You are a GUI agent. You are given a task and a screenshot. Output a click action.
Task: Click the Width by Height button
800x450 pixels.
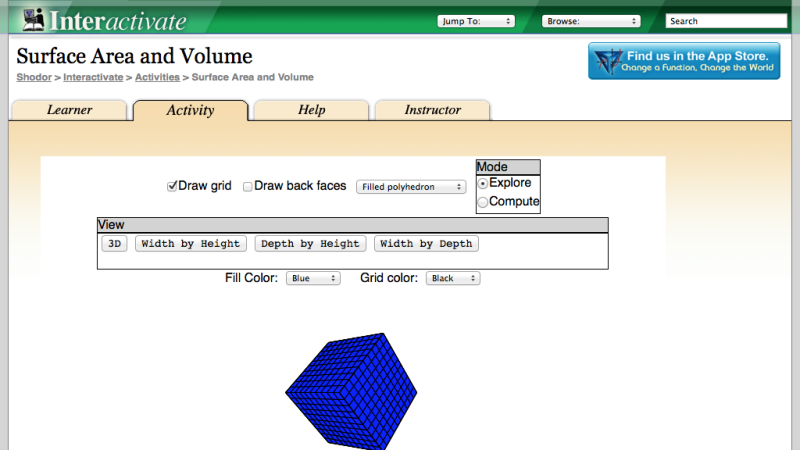pyautogui.click(x=191, y=244)
